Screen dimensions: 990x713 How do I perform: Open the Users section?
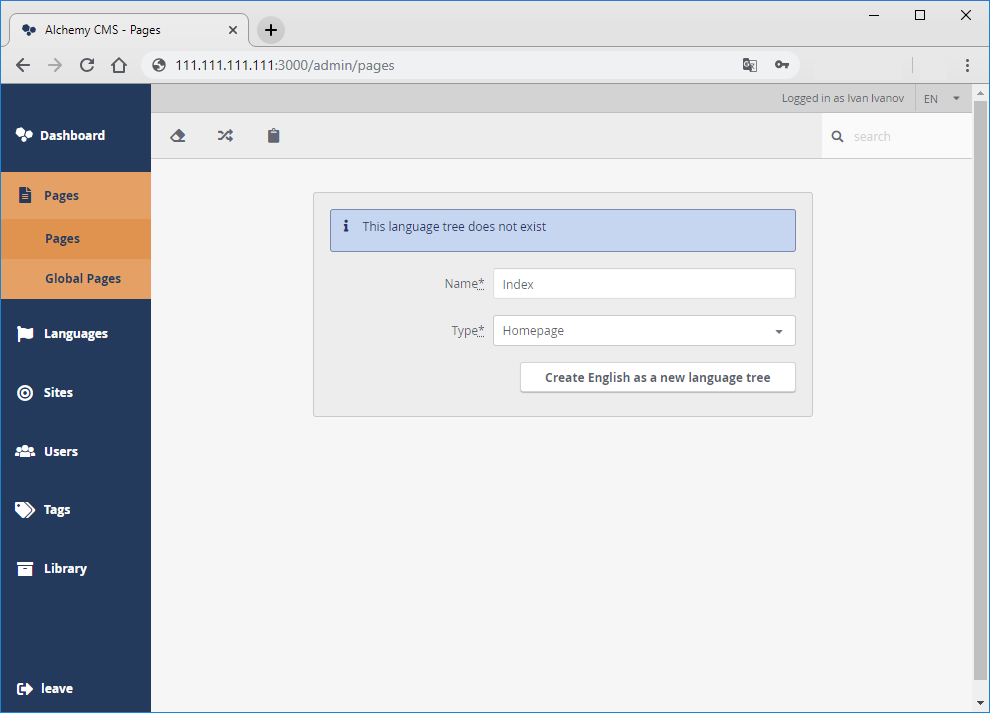[x=60, y=452]
